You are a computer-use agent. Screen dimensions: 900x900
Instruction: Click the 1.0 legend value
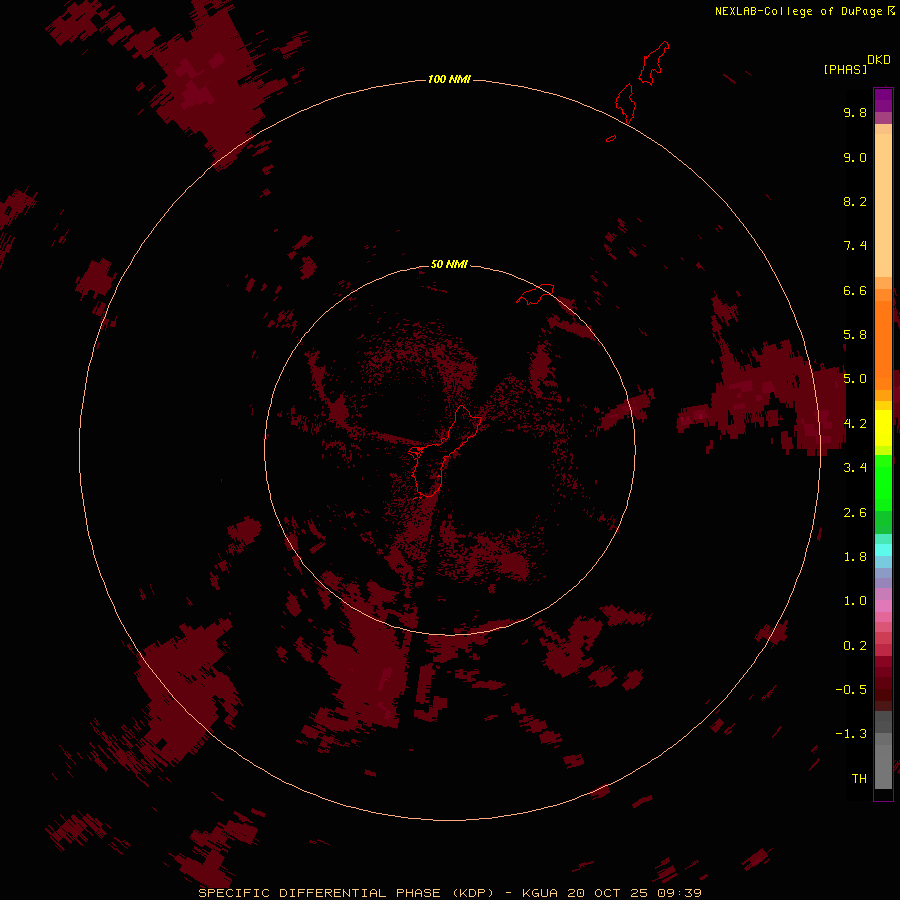[x=855, y=601]
